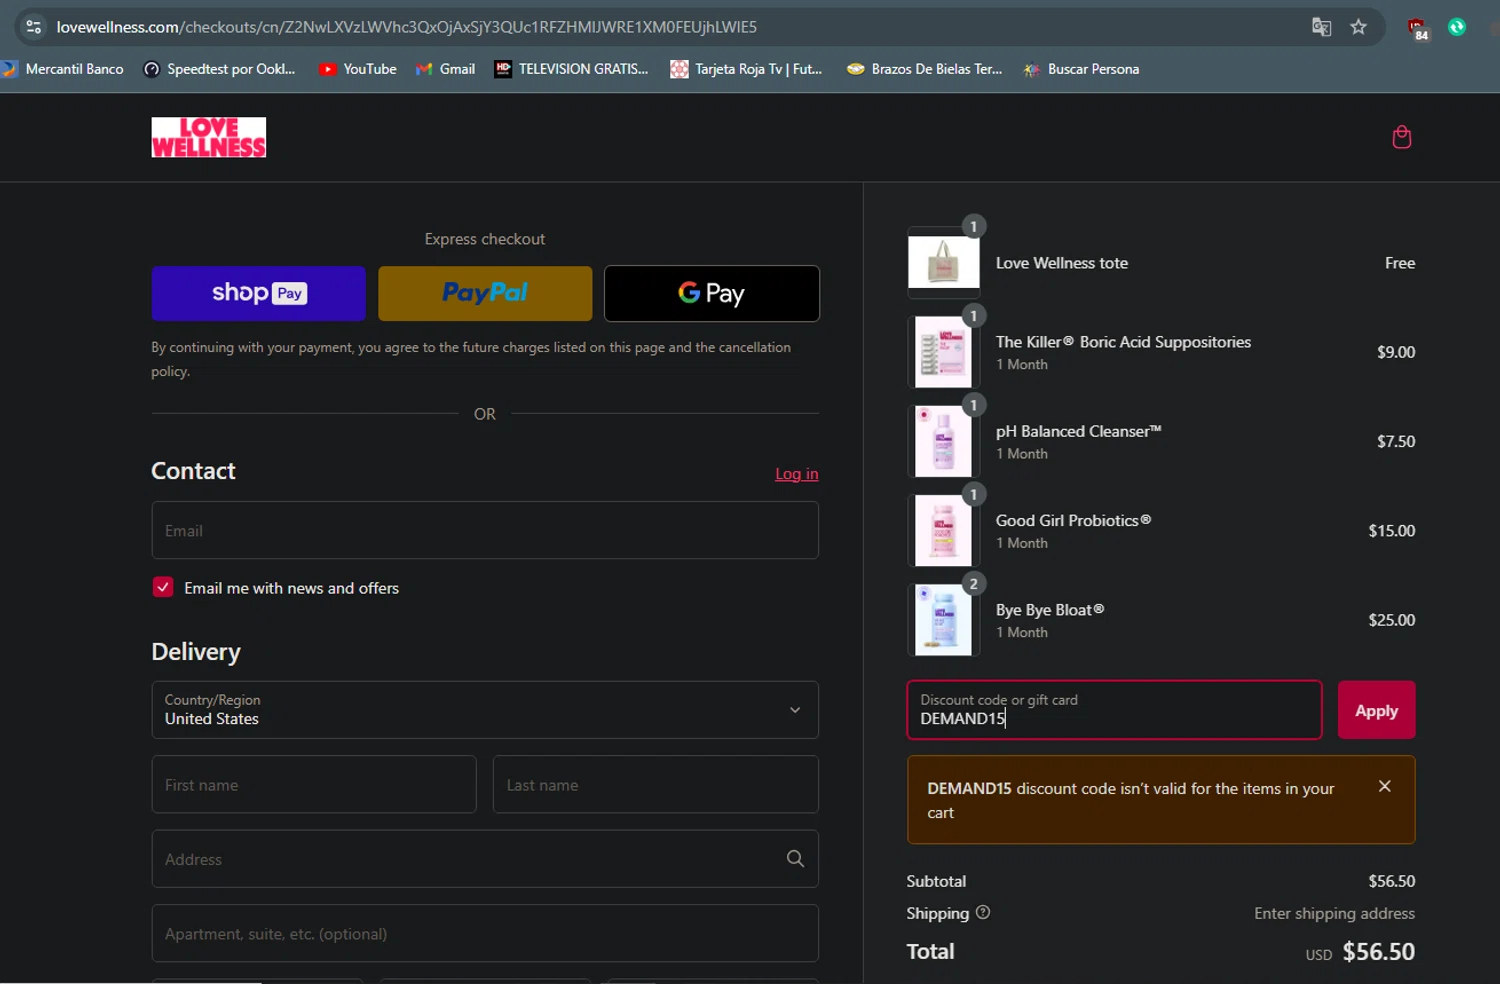
Task: Click the Love Wellness logo
Action: (208, 137)
